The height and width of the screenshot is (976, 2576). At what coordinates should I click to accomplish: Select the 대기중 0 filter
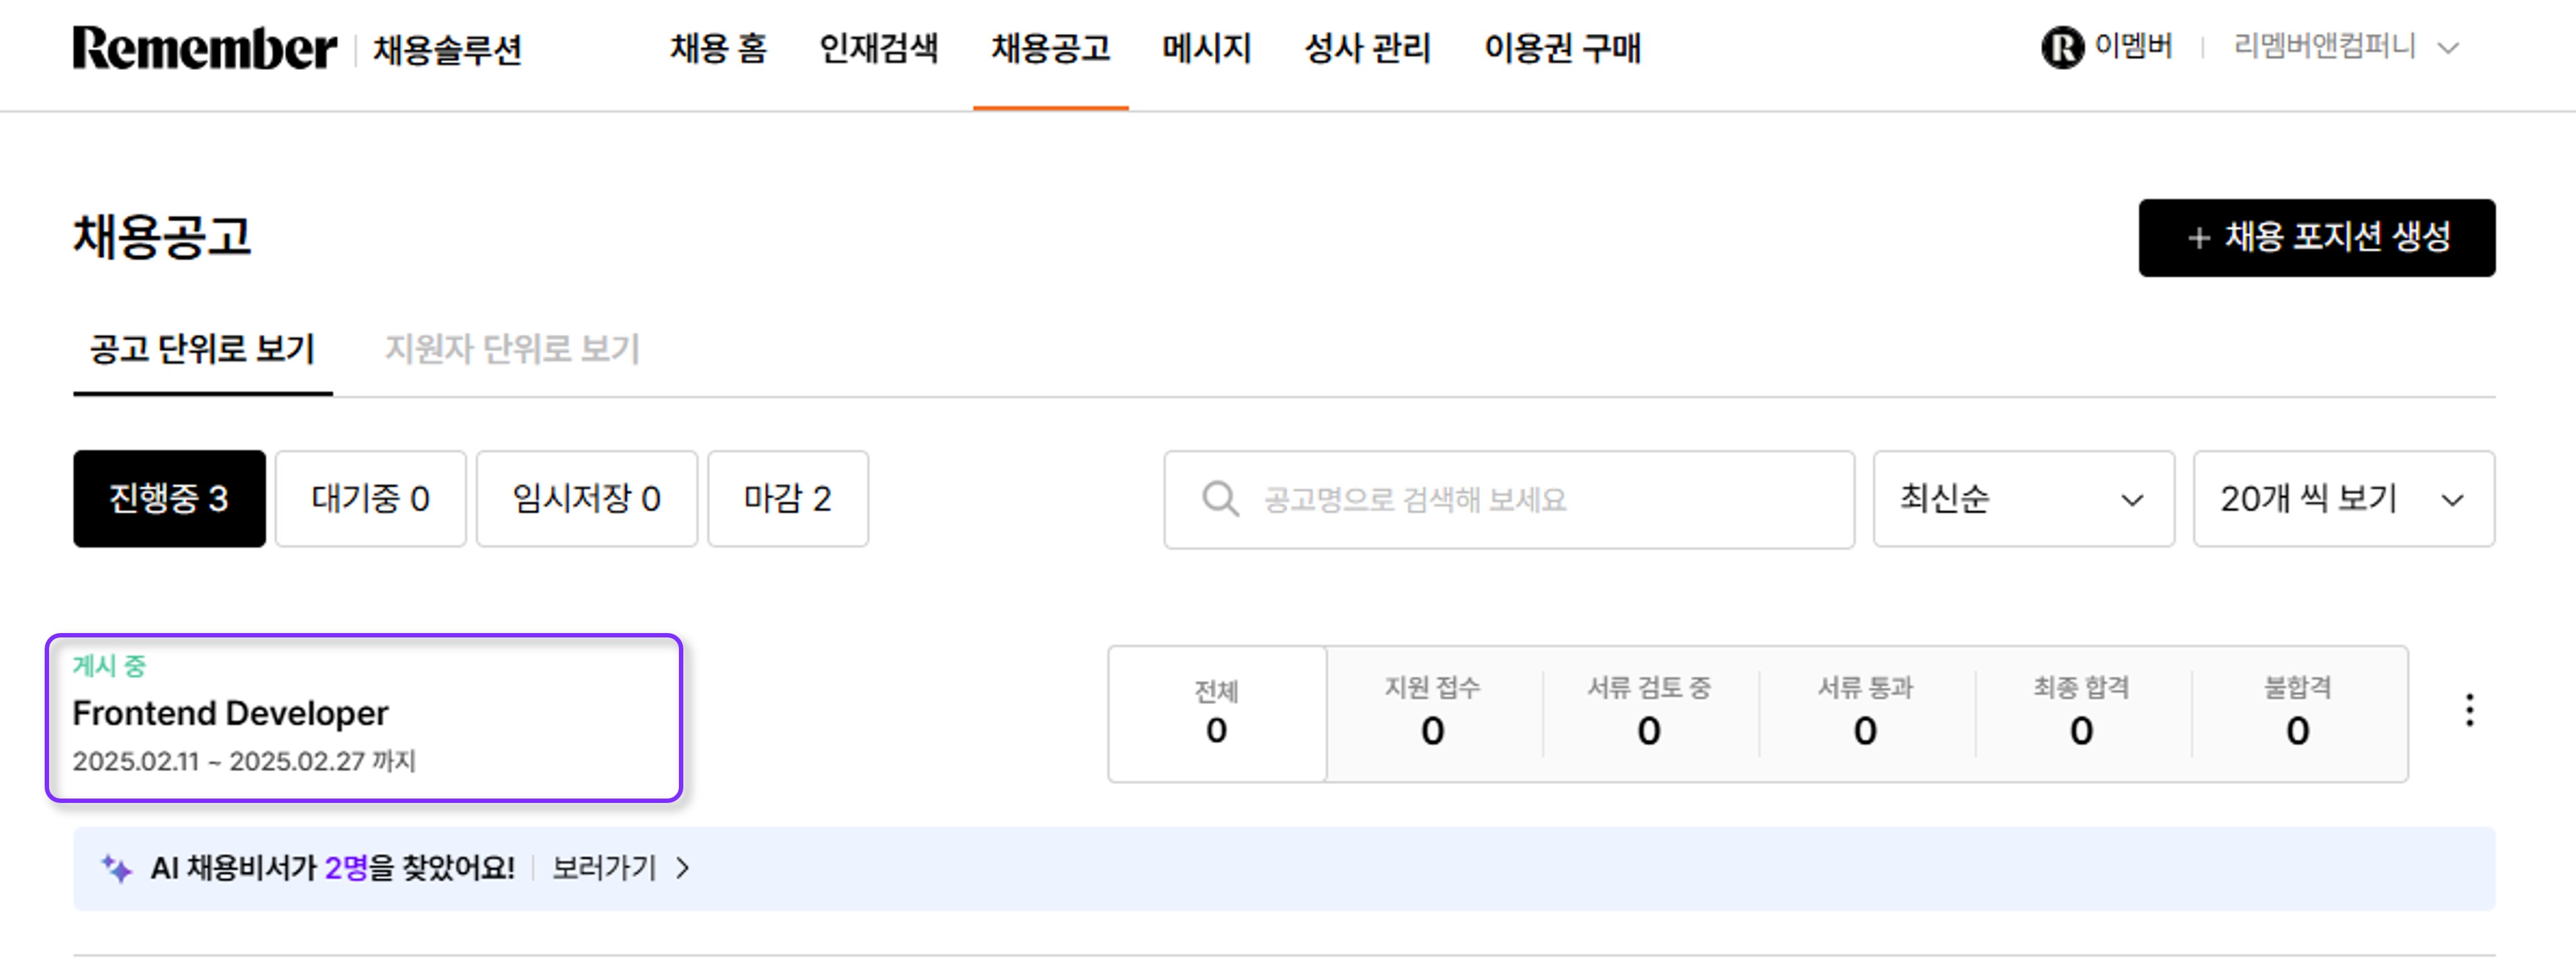[370, 498]
